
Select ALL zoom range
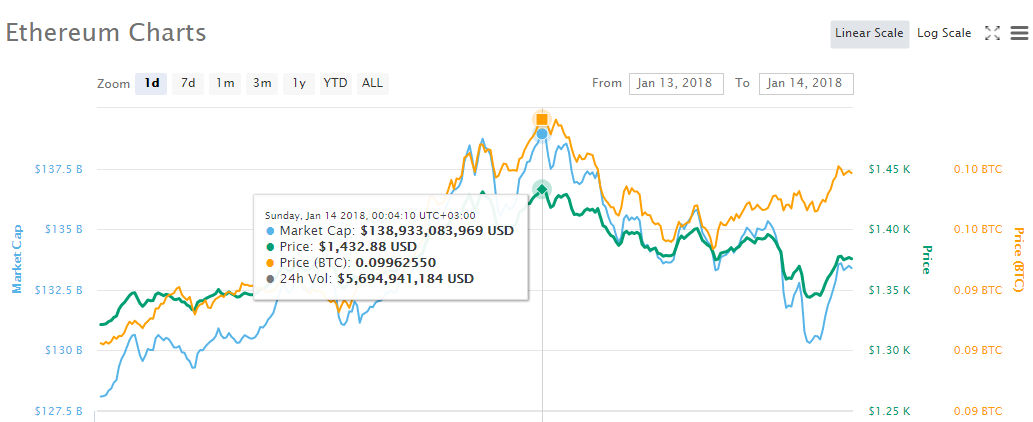click(x=372, y=84)
